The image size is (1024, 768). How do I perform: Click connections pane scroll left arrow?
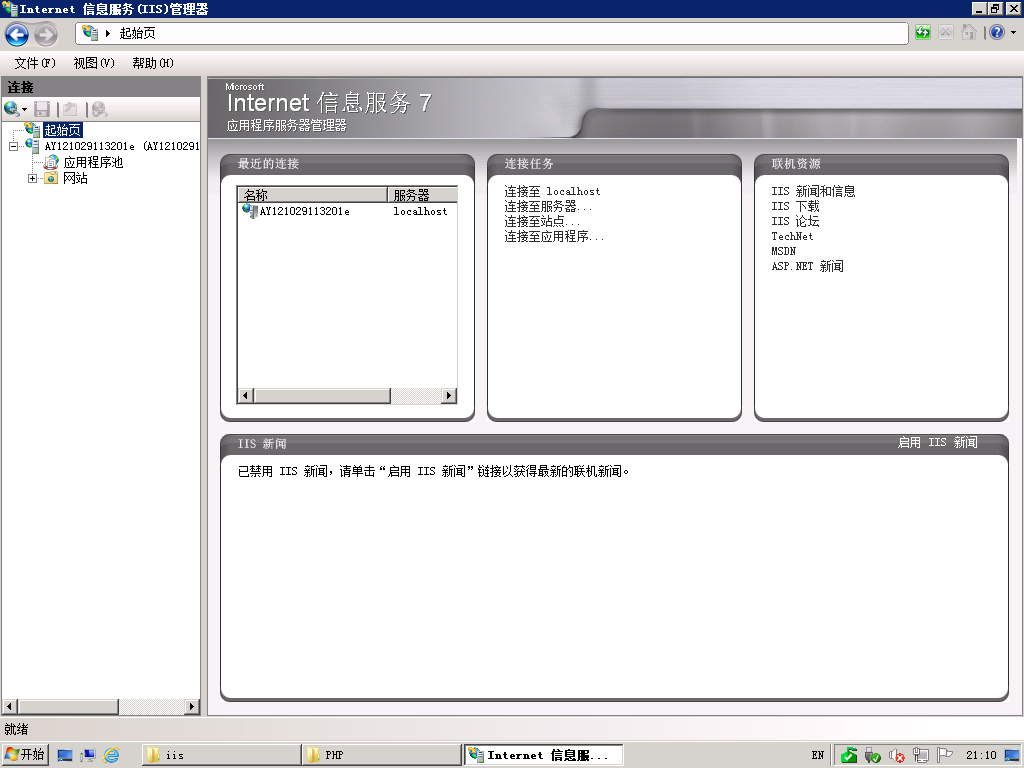[x=9, y=707]
